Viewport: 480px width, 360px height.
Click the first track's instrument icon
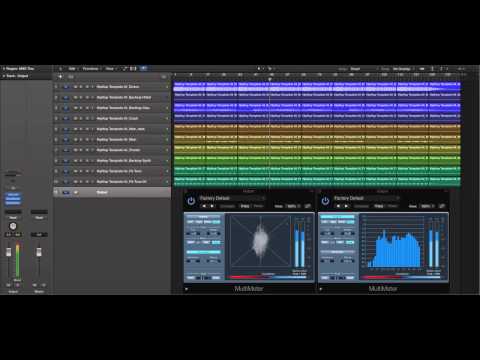coord(66,87)
